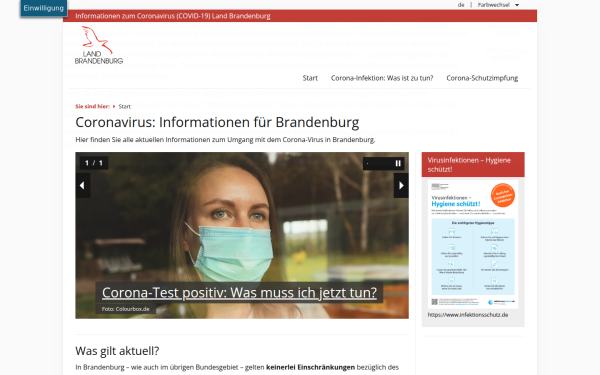Viewport: 600px width, 375px height.
Task: Open 'Corona-Test positiv: Was muss ich jetzt tun?' link
Action: click(x=239, y=293)
